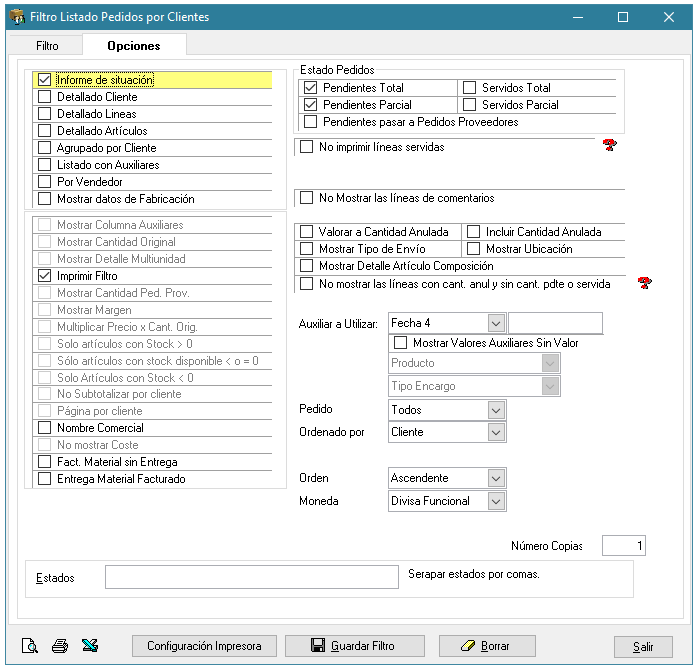The image size is (697, 669).
Task: Click the text field next to Fecha 4
Action: pos(555,323)
